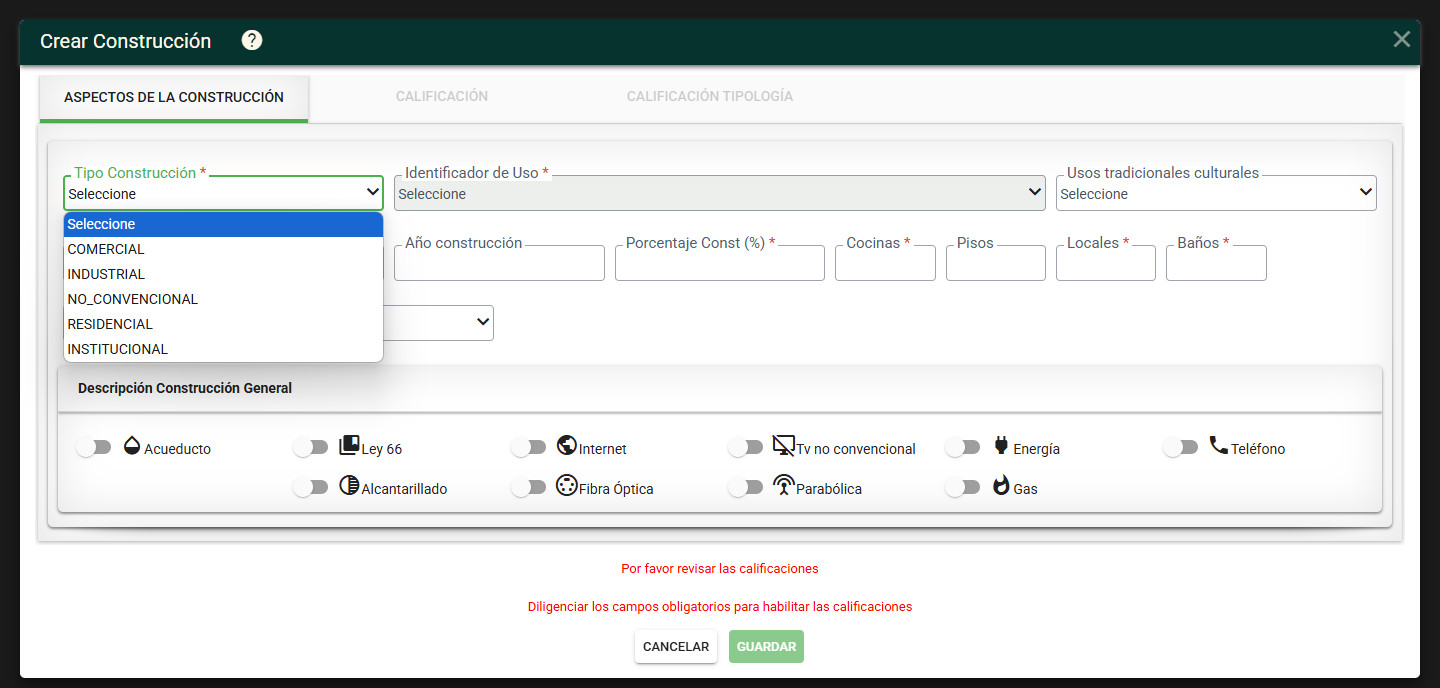
Task: Click the Gas flame icon
Action: coord(1001,486)
